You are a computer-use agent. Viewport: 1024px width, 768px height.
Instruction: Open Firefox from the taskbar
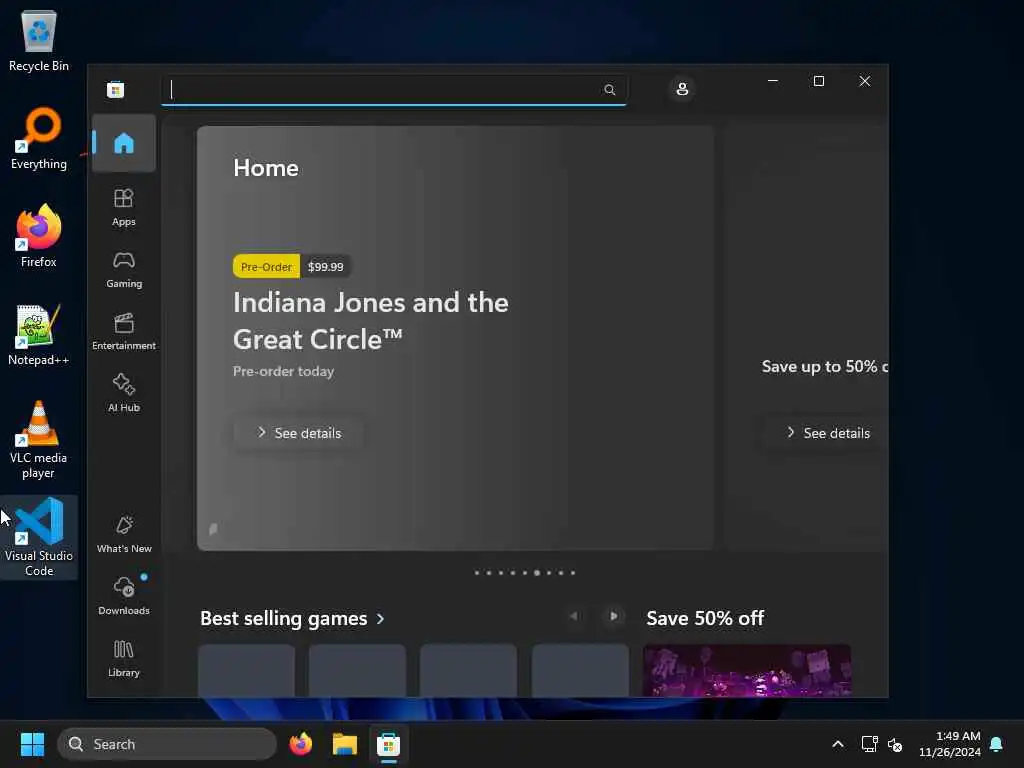tap(300, 744)
